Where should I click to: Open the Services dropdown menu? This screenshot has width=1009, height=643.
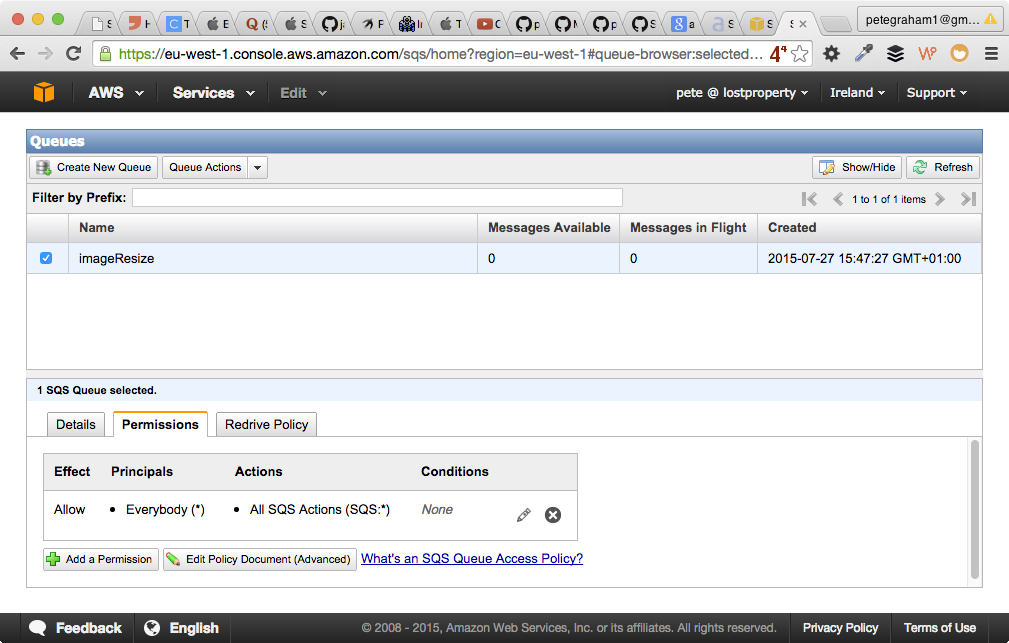tap(214, 93)
